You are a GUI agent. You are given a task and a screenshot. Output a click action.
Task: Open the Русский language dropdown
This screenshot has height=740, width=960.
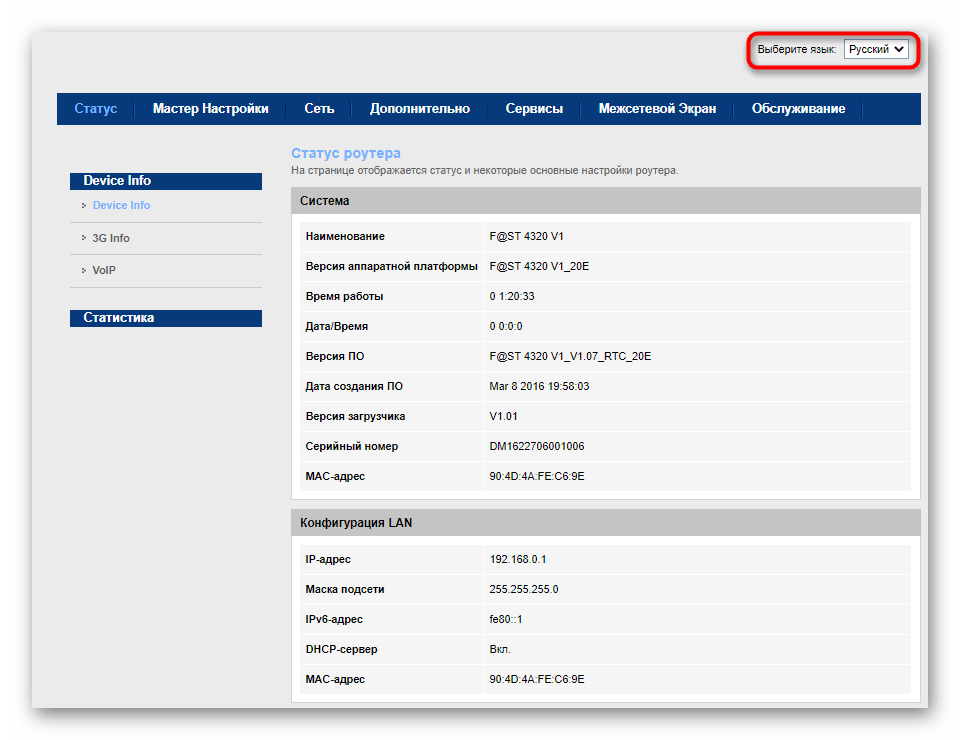(x=876, y=49)
